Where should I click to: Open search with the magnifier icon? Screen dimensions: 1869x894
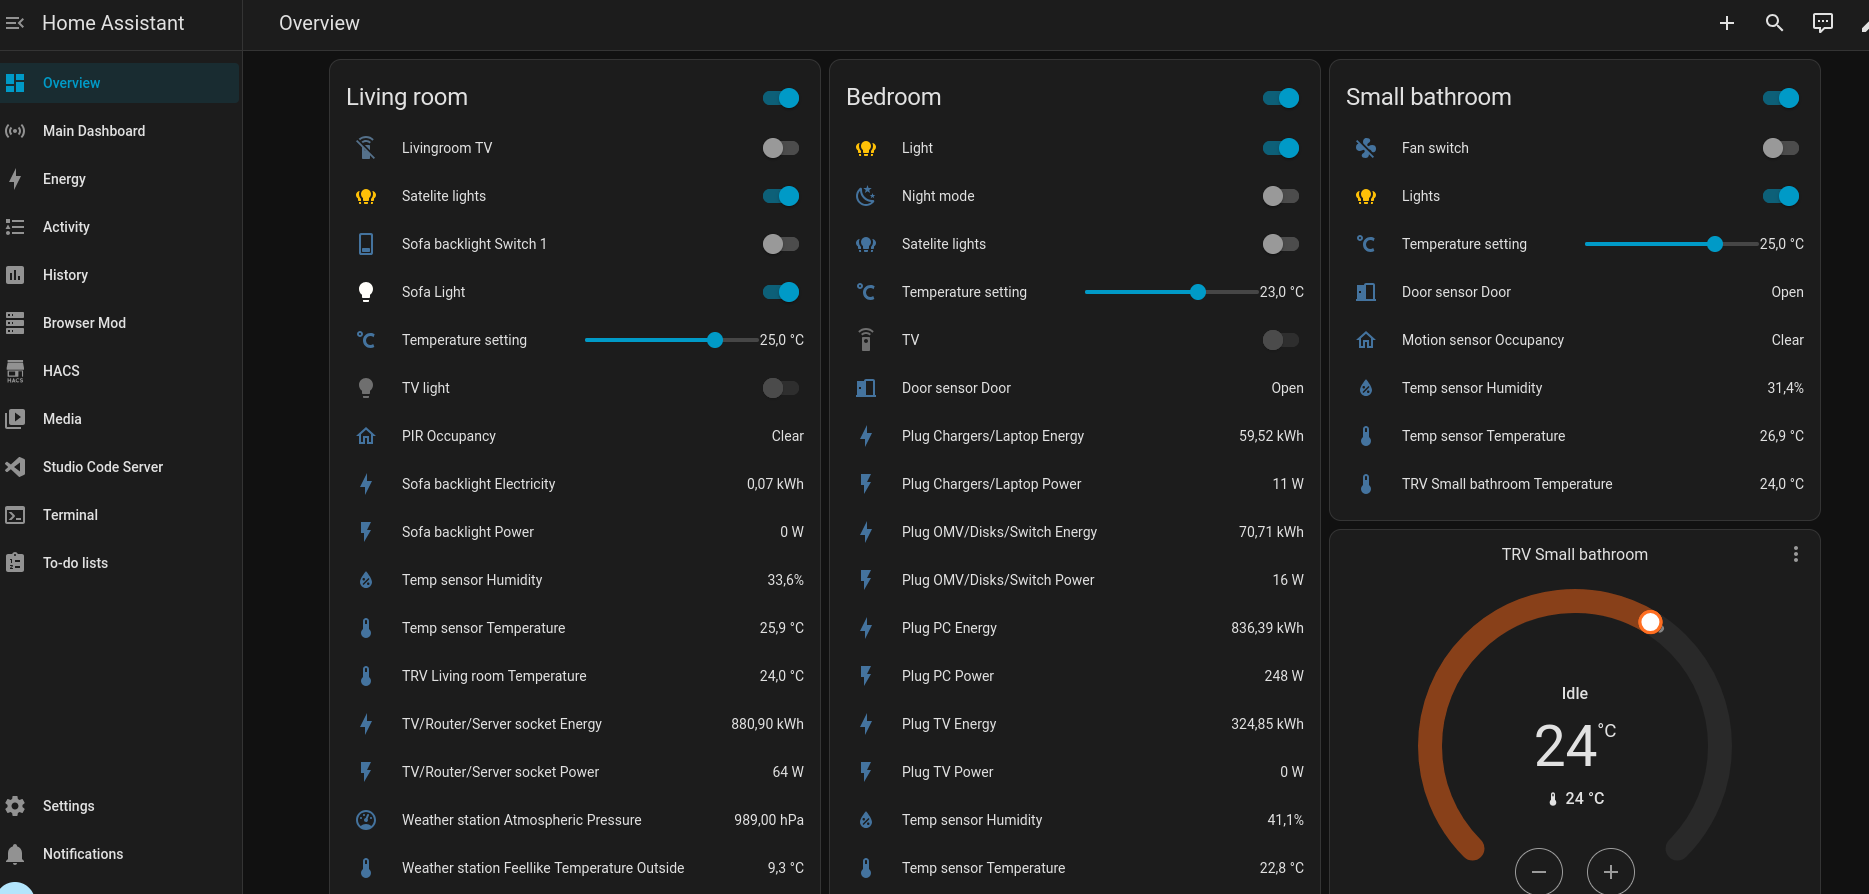pyautogui.click(x=1774, y=23)
